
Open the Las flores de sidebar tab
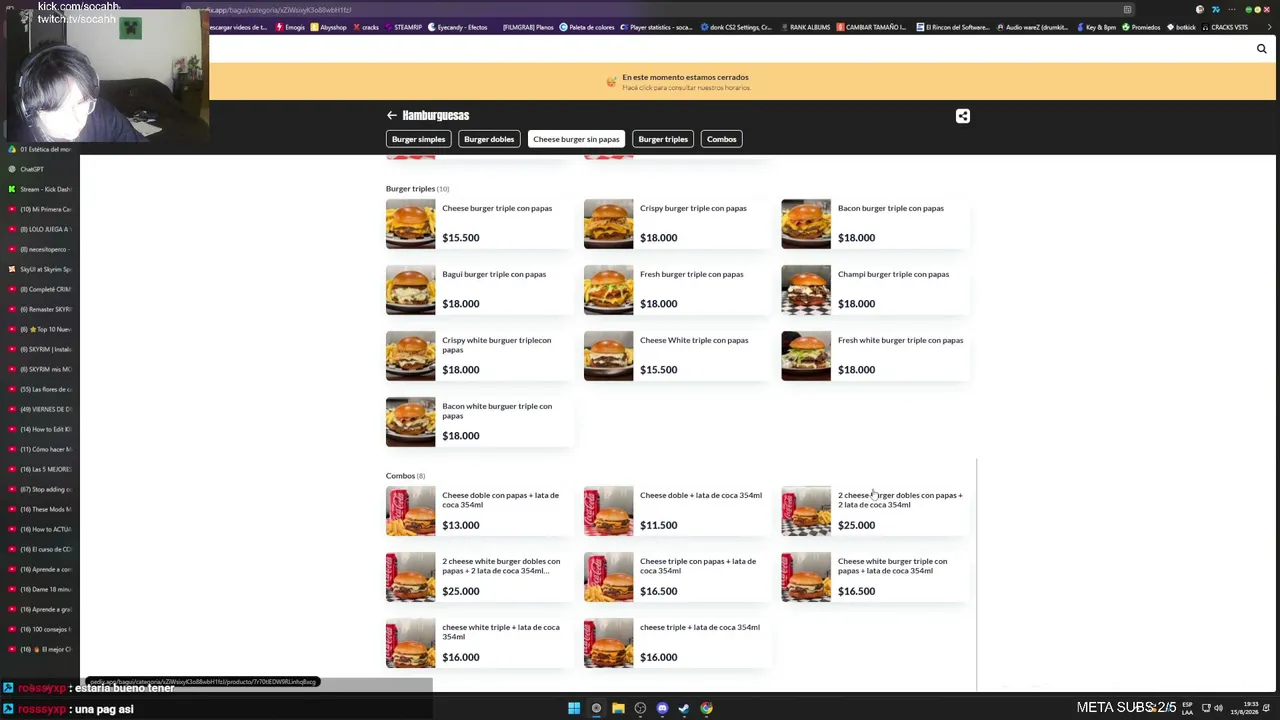[40, 389]
